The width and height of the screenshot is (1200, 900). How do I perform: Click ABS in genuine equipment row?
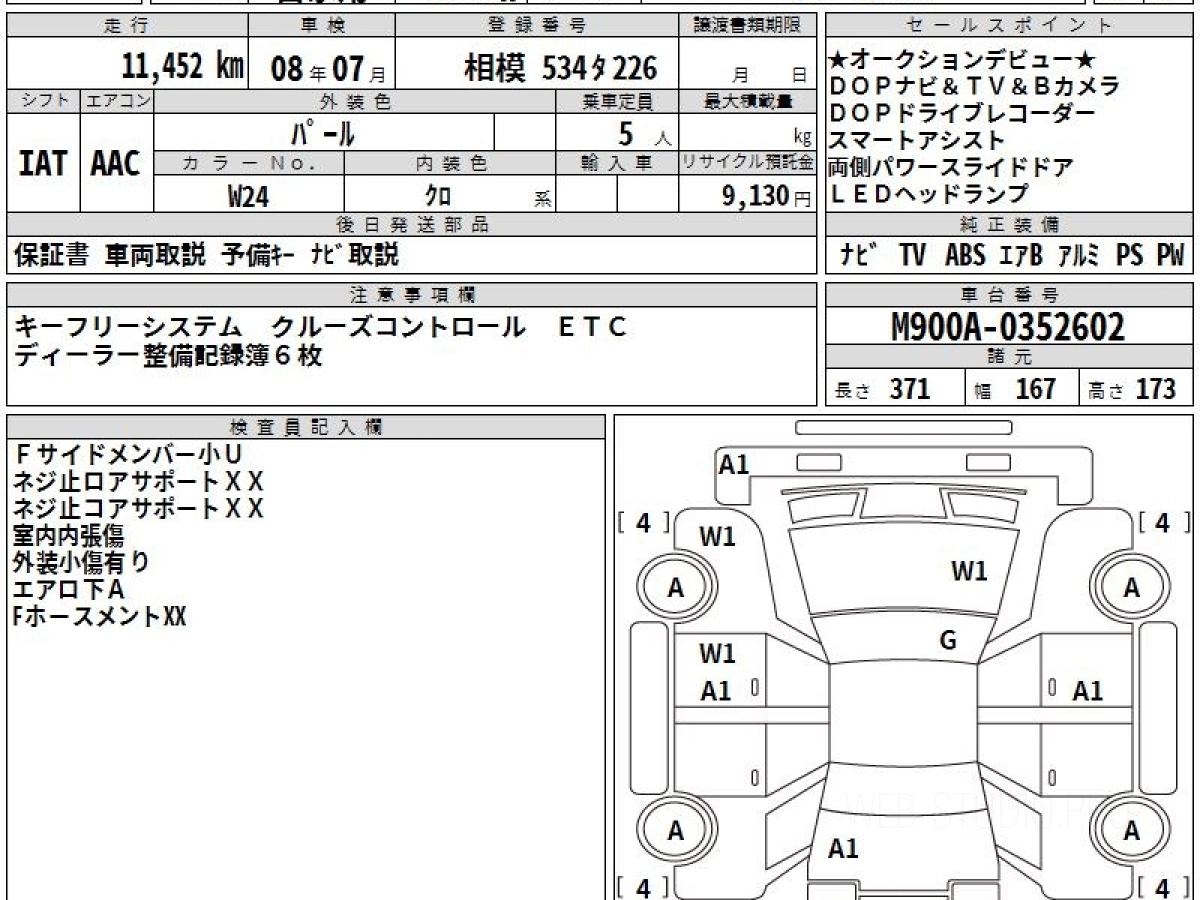click(x=964, y=255)
